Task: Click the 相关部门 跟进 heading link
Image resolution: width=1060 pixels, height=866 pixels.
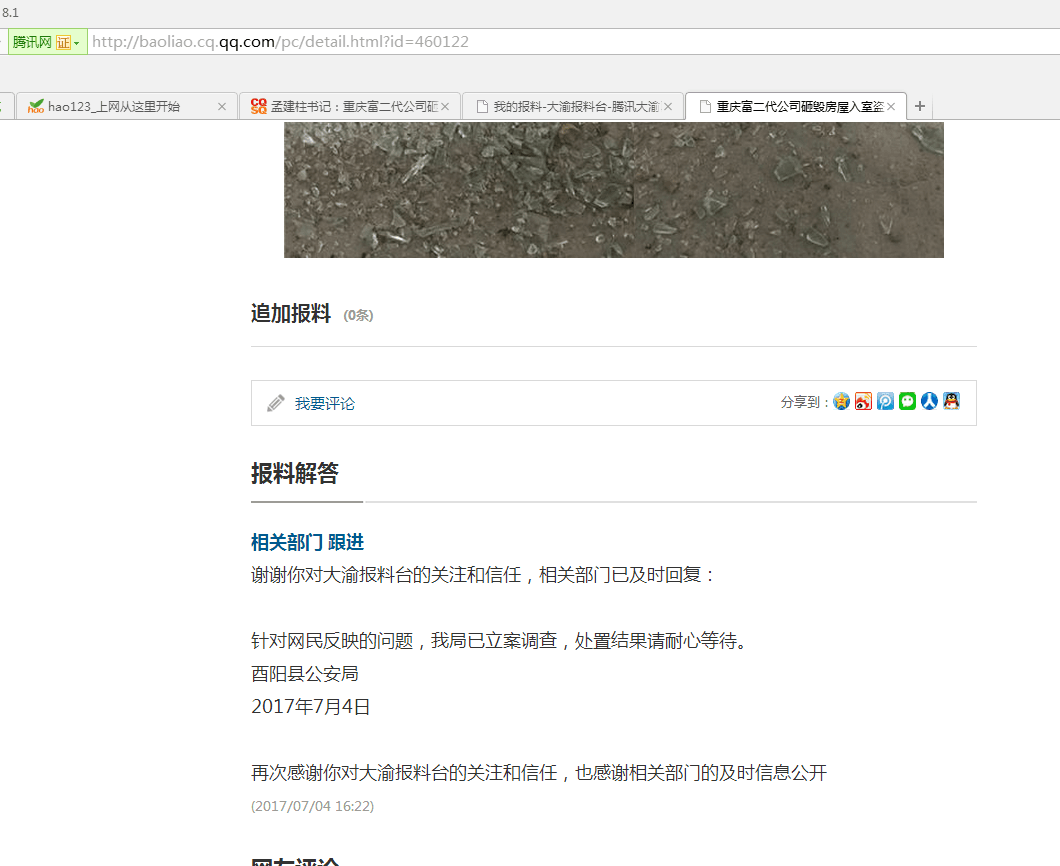Action: point(307,542)
